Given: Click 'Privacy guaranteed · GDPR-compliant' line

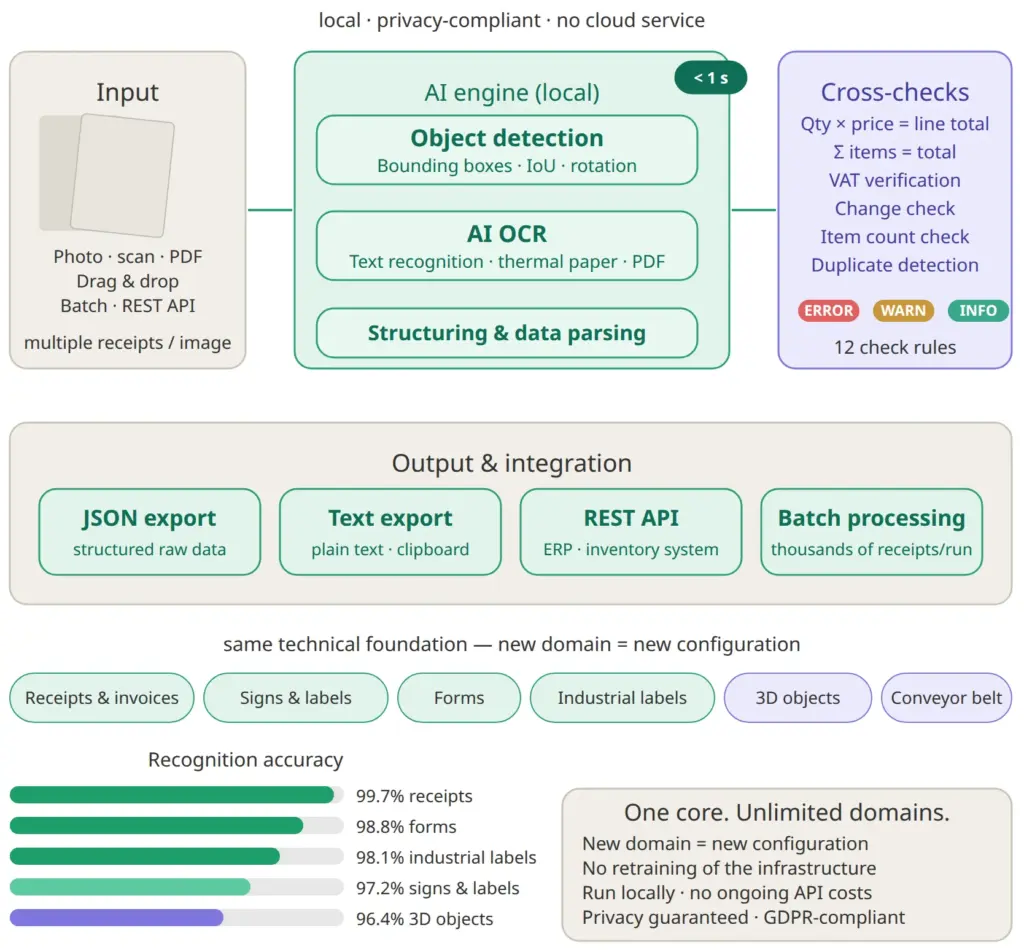Looking at the screenshot, I should [744, 917].
